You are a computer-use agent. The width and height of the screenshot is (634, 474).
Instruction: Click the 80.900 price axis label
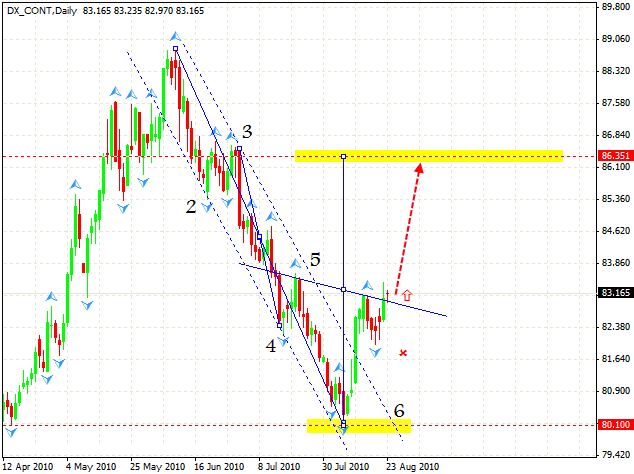[x=616, y=391]
